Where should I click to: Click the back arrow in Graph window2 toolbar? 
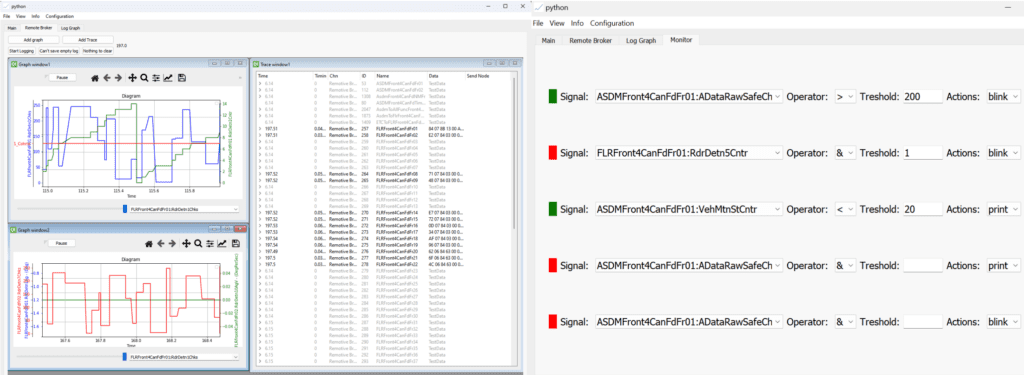coord(161,243)
